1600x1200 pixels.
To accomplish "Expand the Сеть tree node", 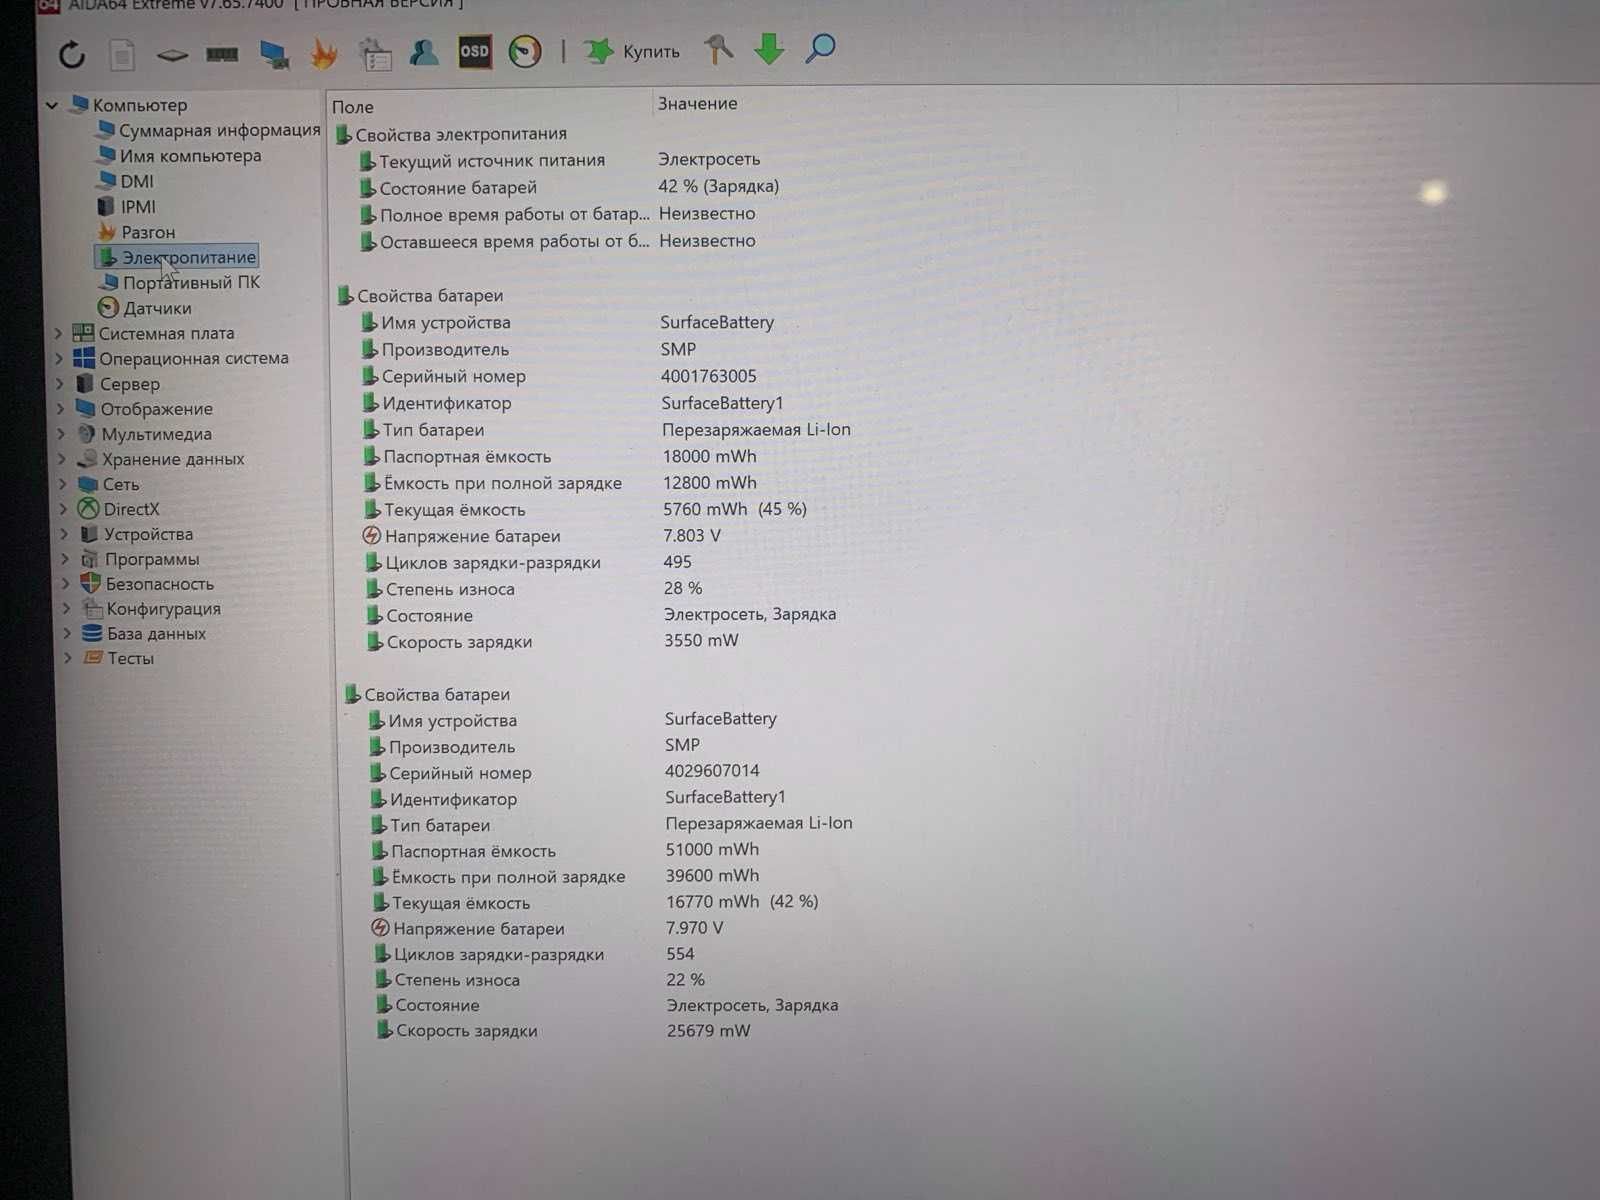I will (x=63, y=483).
